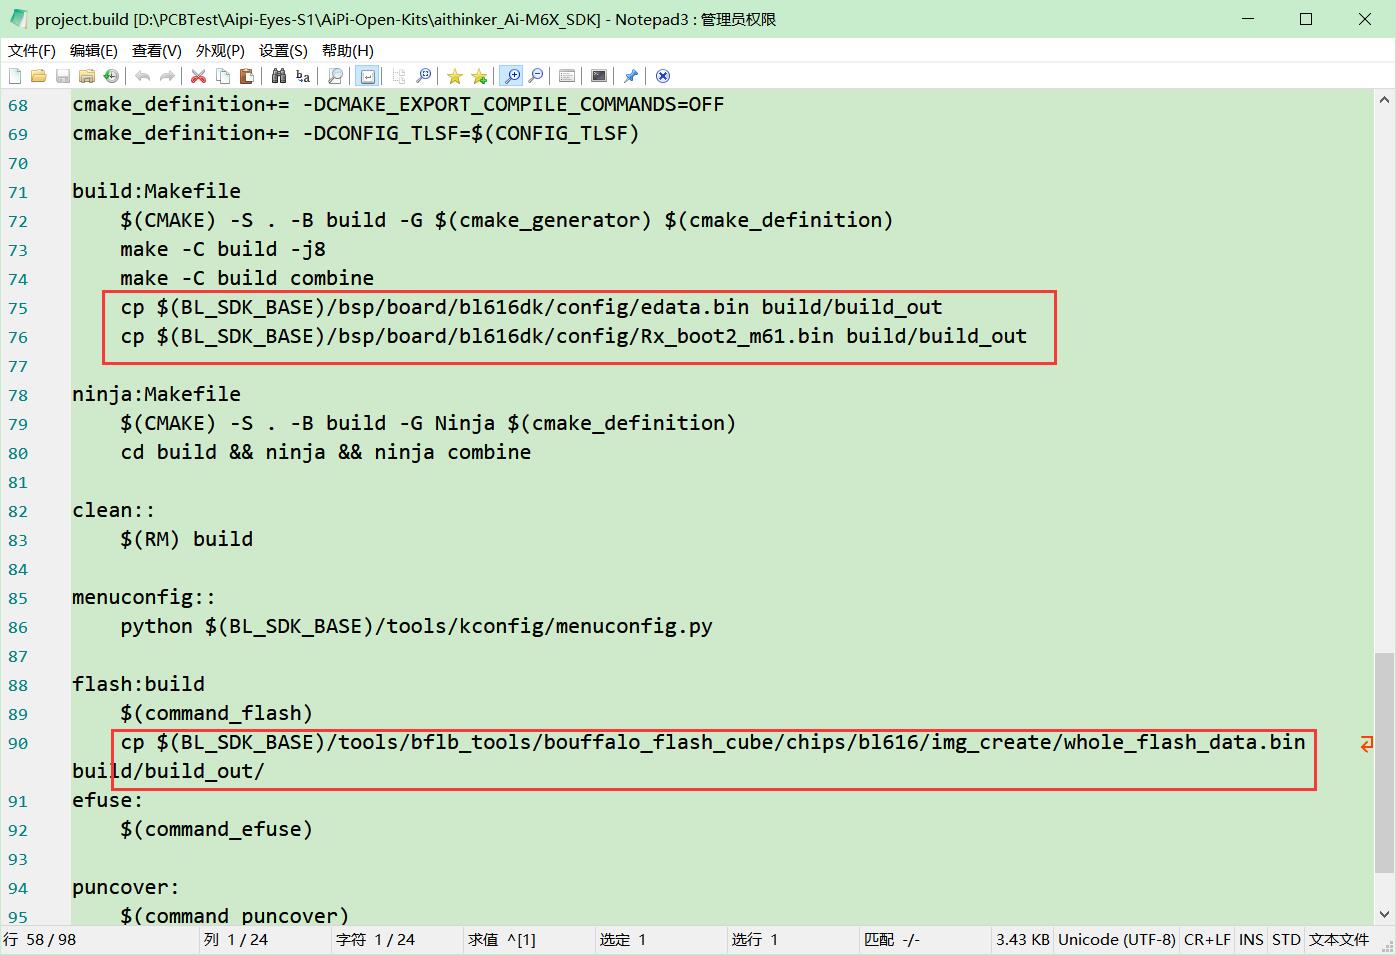Image resolution: width=1396 pixels, height=955 pixels.
Task: Toggle the word wrap toolbar button
Action: (x=367, y=76)
